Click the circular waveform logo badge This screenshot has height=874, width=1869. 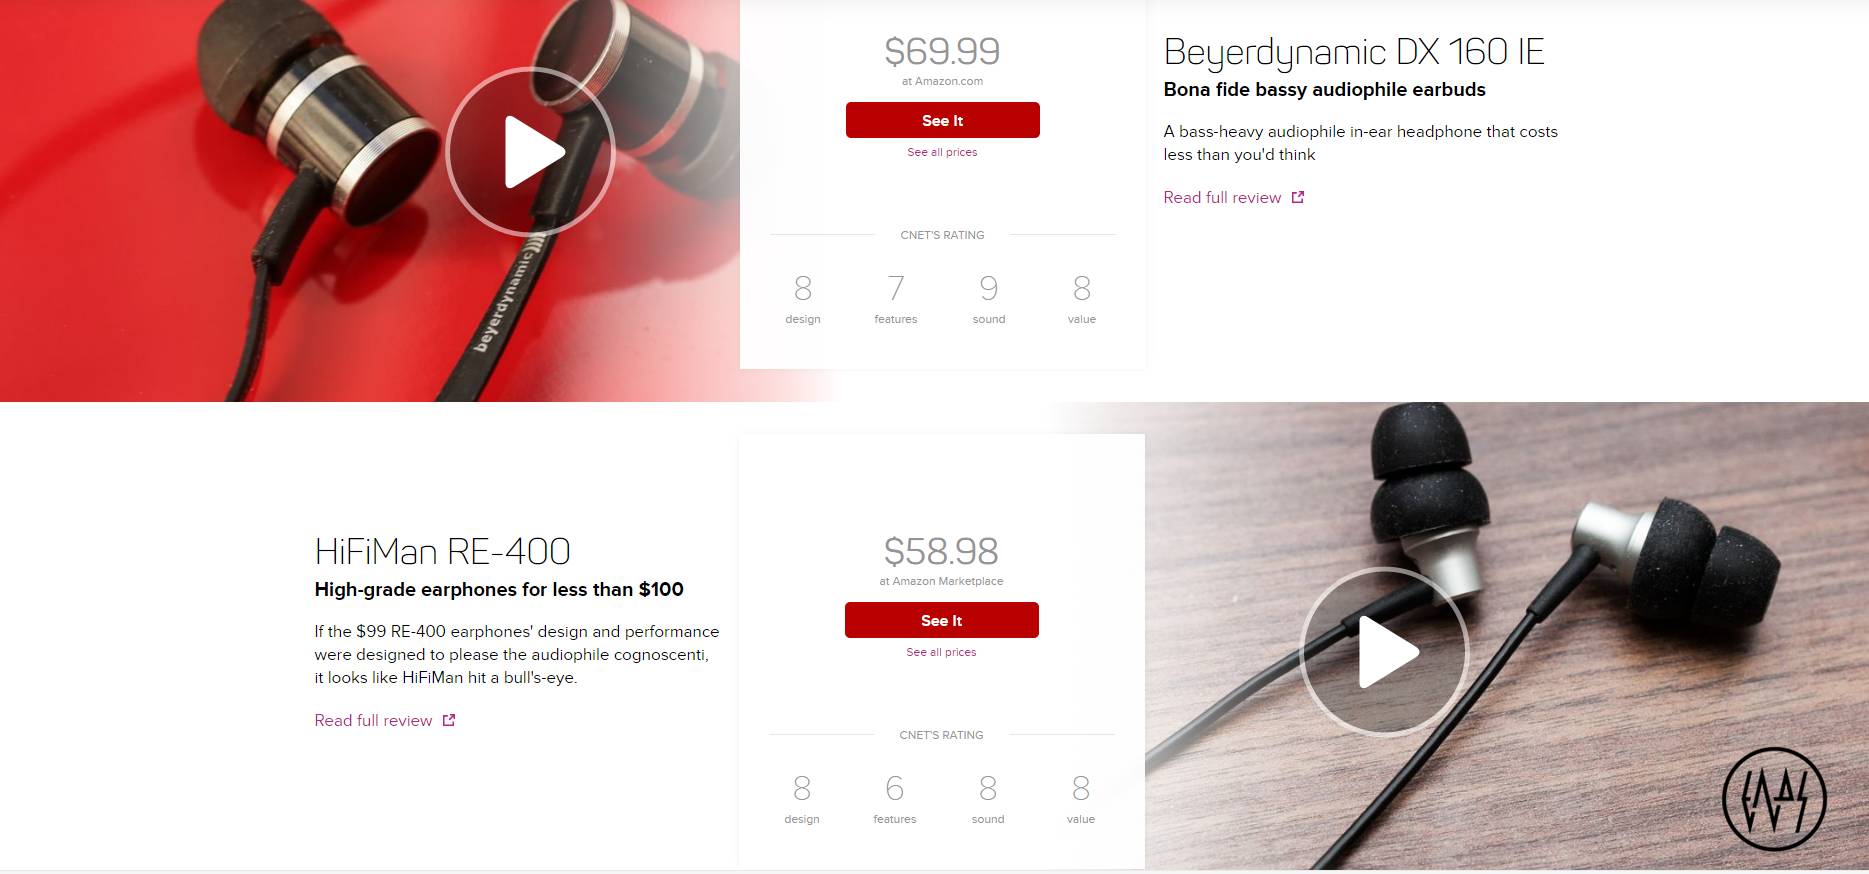(x=1774, y=799)
